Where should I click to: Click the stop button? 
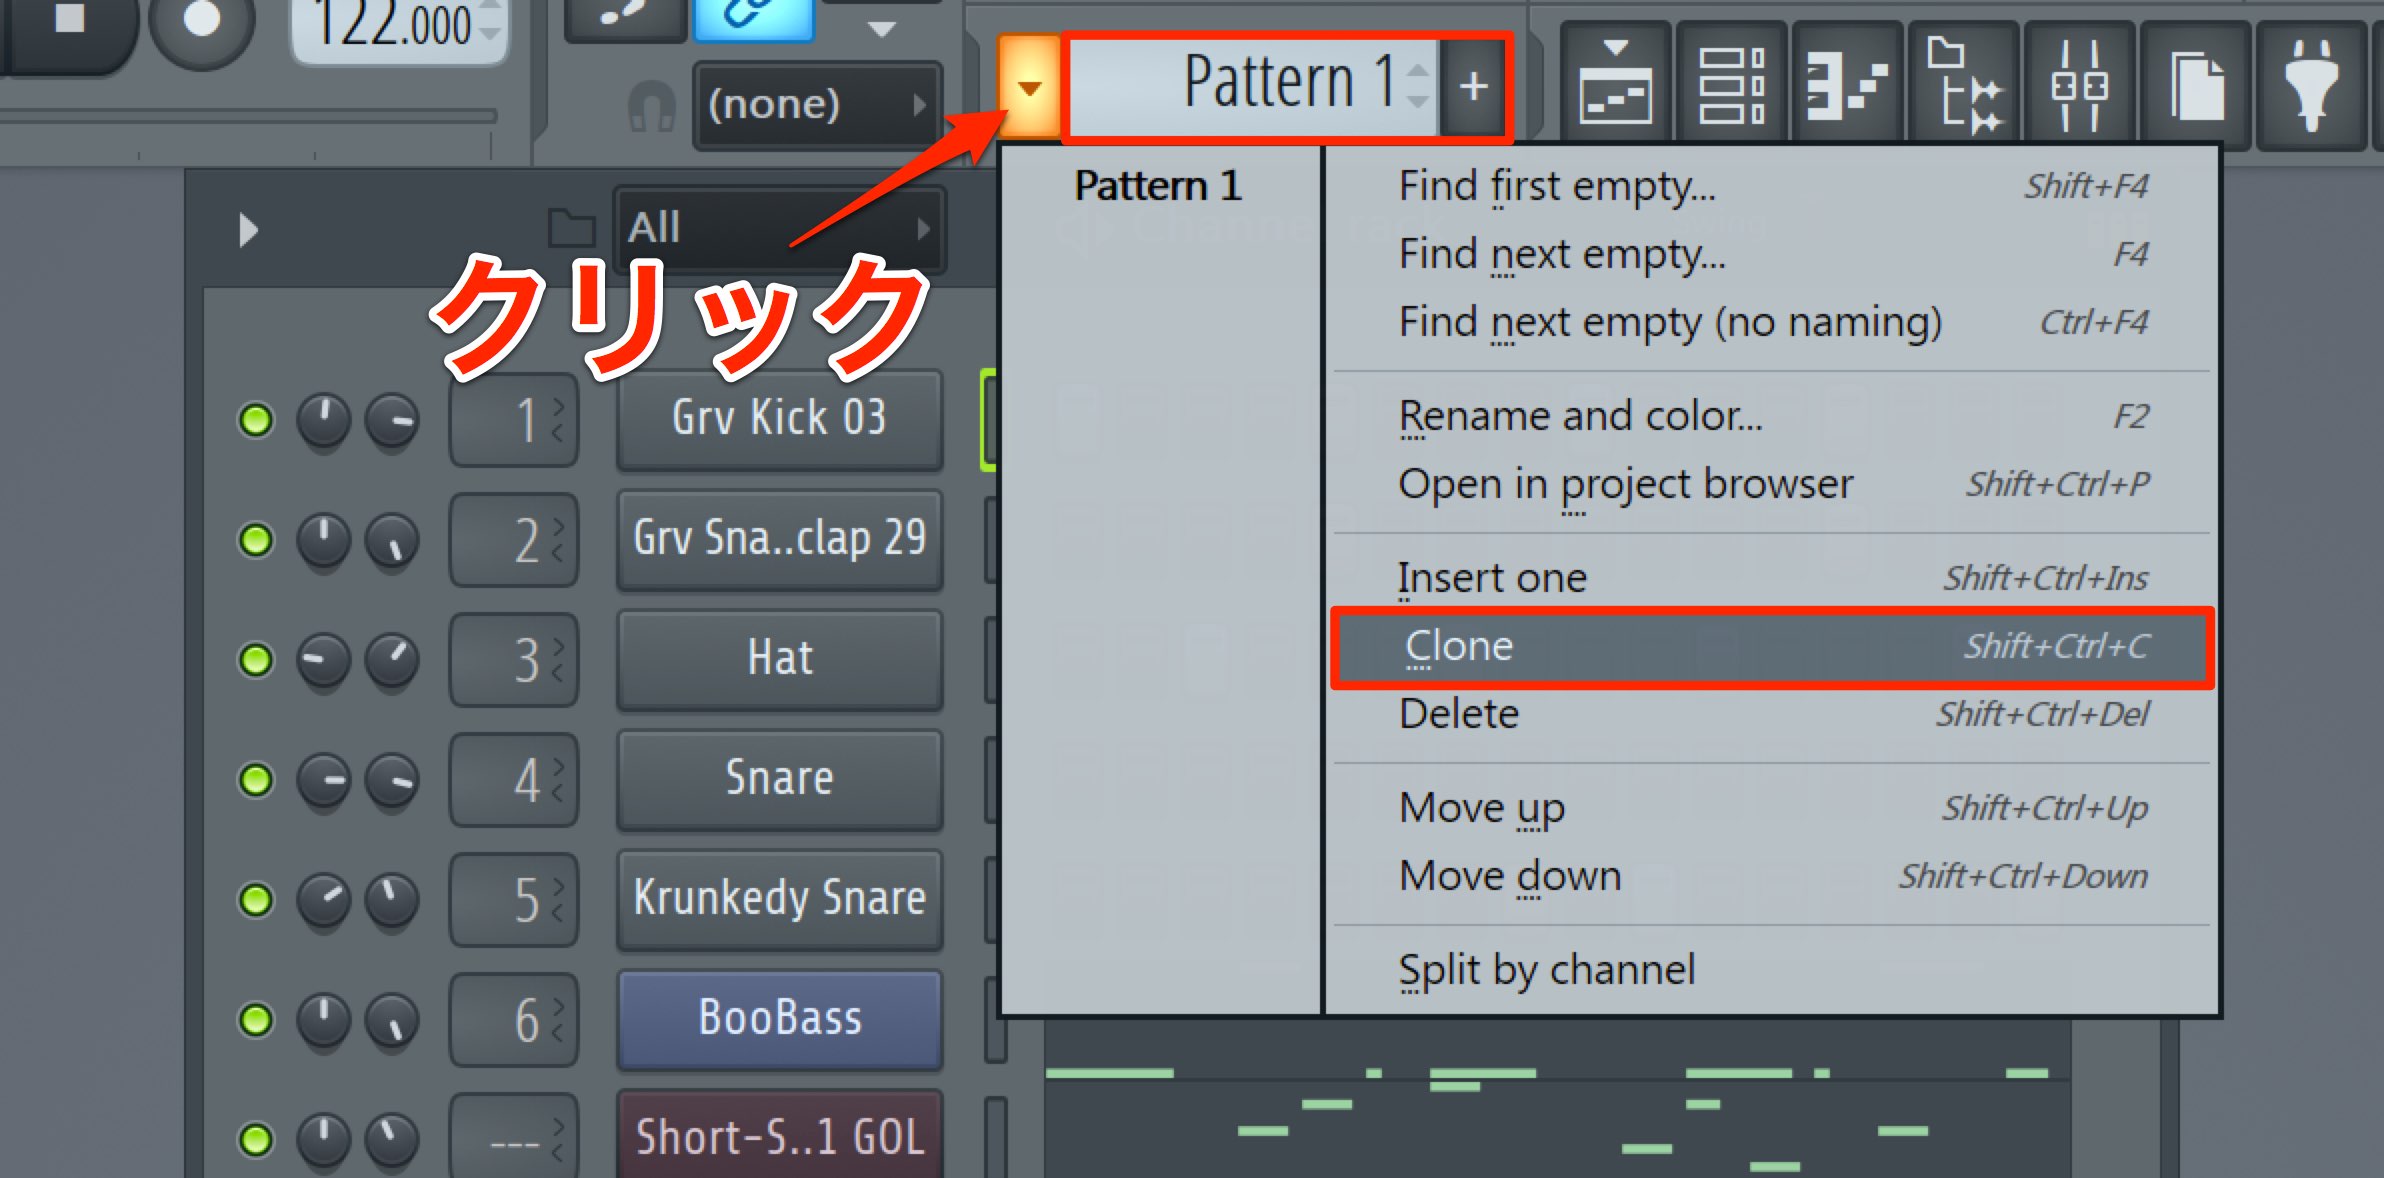tap(68, 20)
